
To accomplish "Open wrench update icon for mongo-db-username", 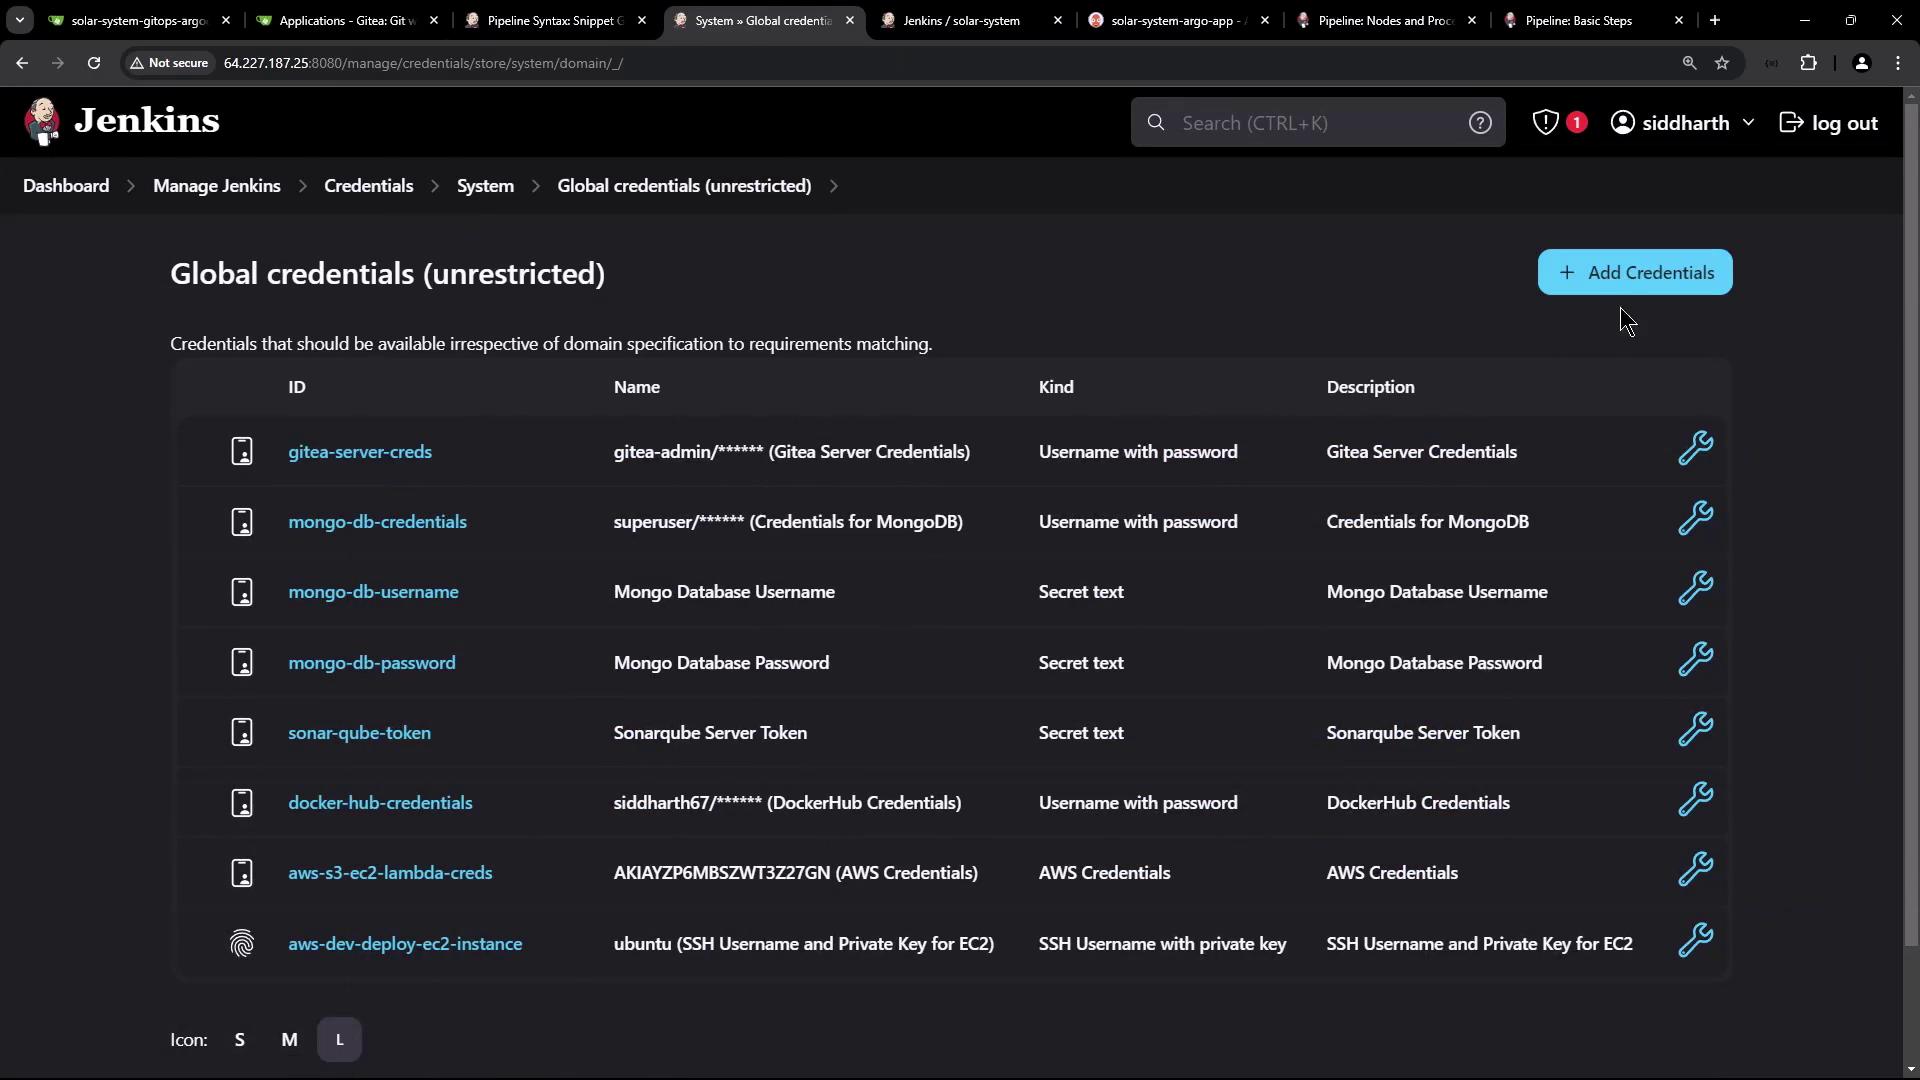I will [x=1695, y=588].
